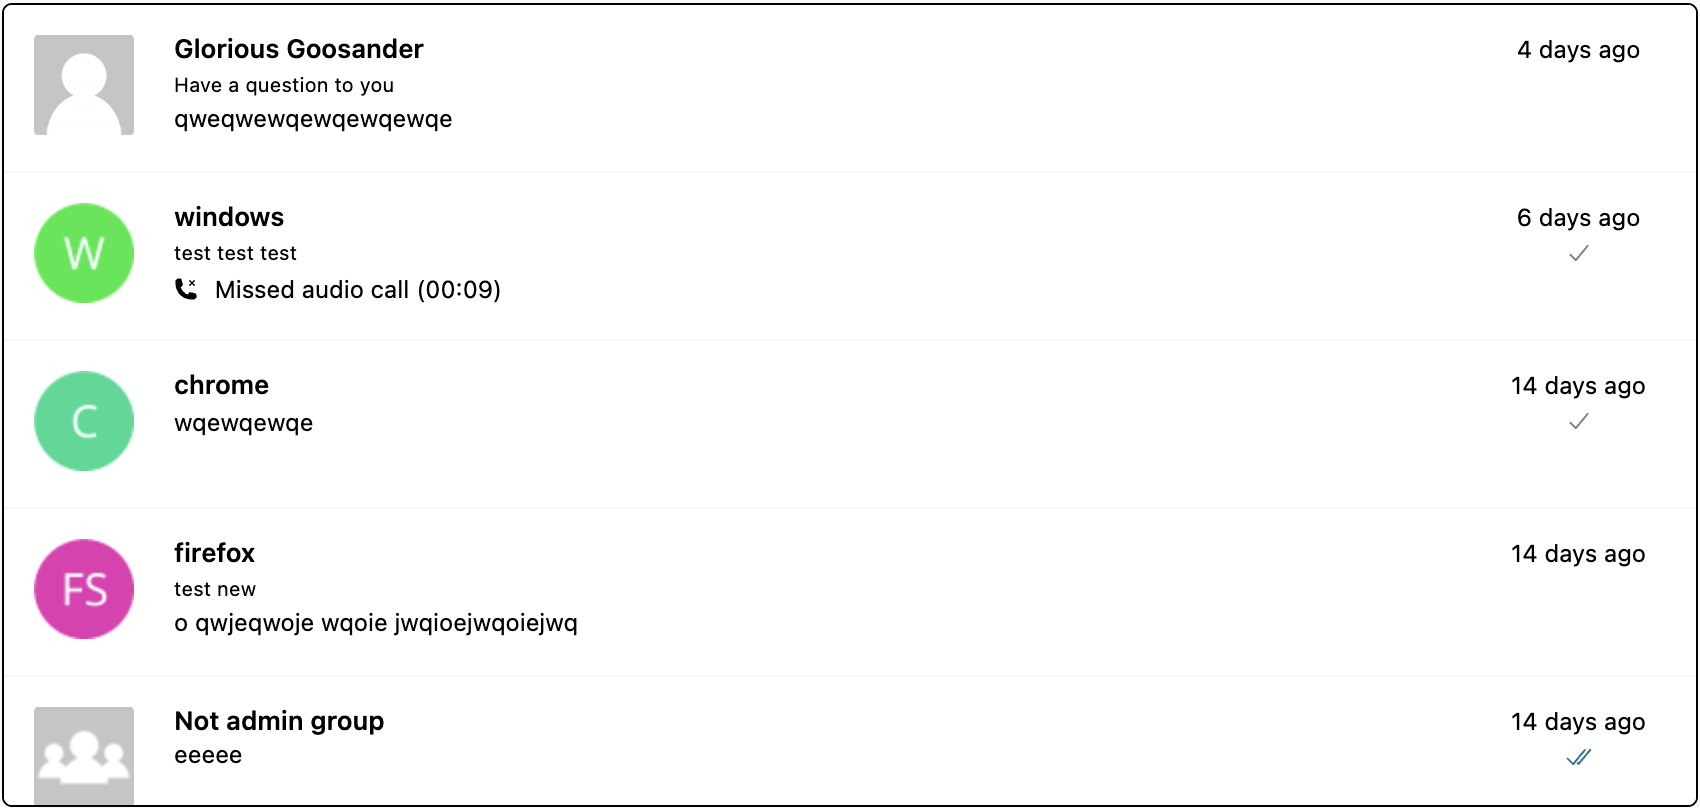The width and height of the screenshot is (1700, 808).
Task: Click the qweqwewqewqewqewqe message preview
Action: pyautogui.click(x=313, y=119)
